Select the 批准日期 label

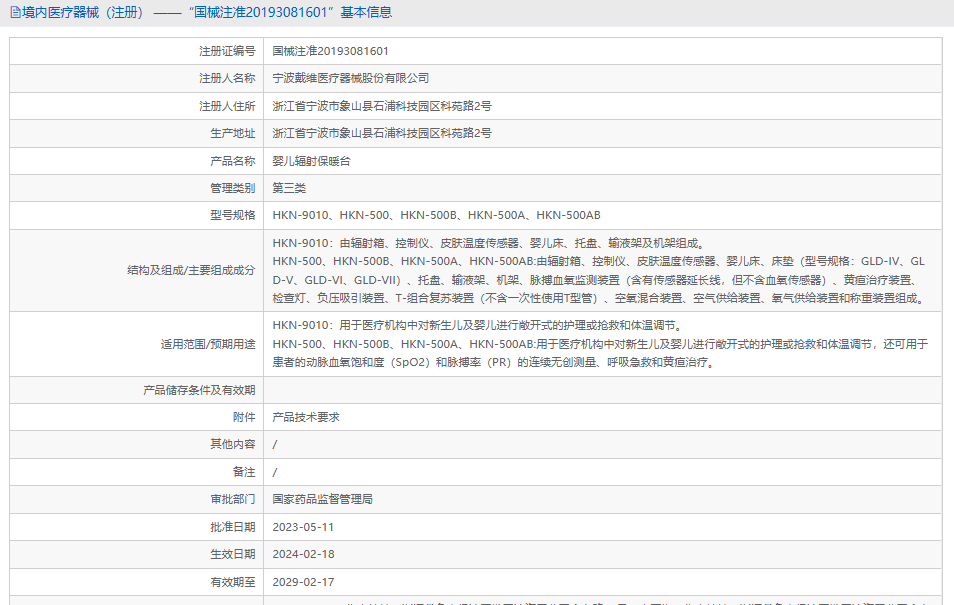click(x=232, y=527)
